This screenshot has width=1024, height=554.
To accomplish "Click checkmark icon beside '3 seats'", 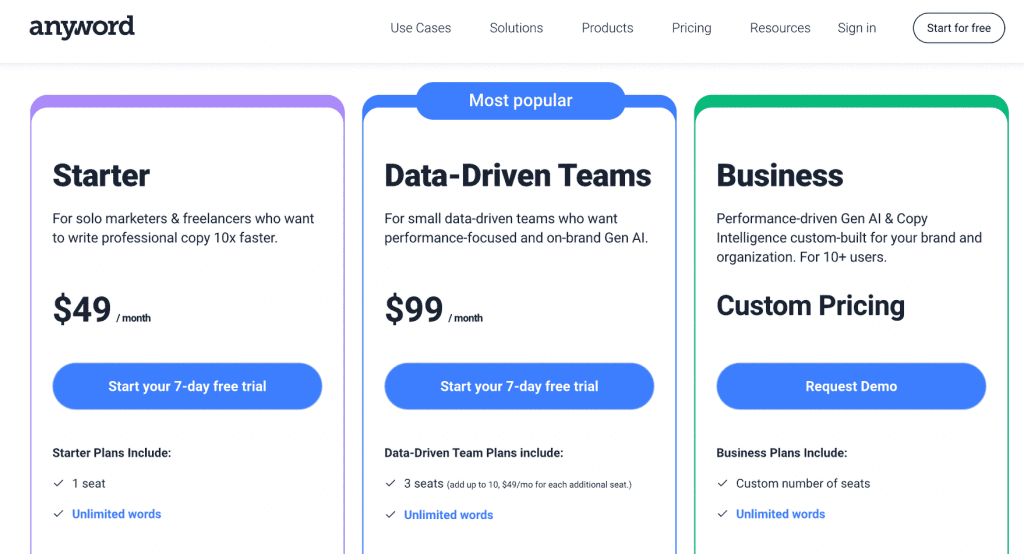I will click(x=391, y=483).
